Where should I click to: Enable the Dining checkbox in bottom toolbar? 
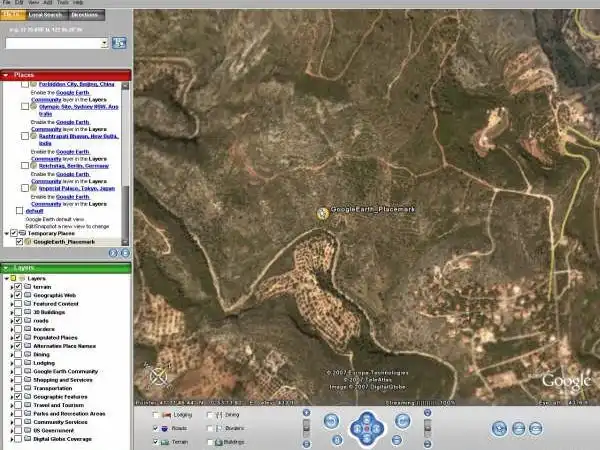pos(210,415)
